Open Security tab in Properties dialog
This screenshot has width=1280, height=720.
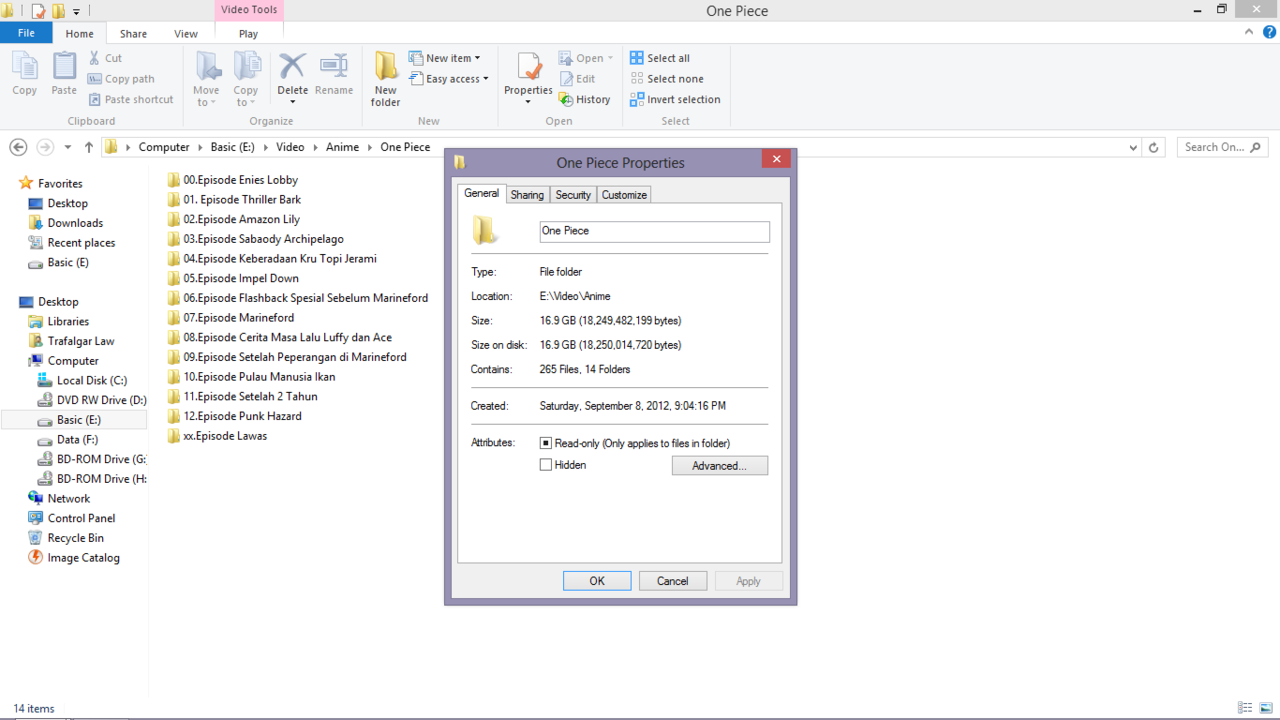(x=573, y=195)
